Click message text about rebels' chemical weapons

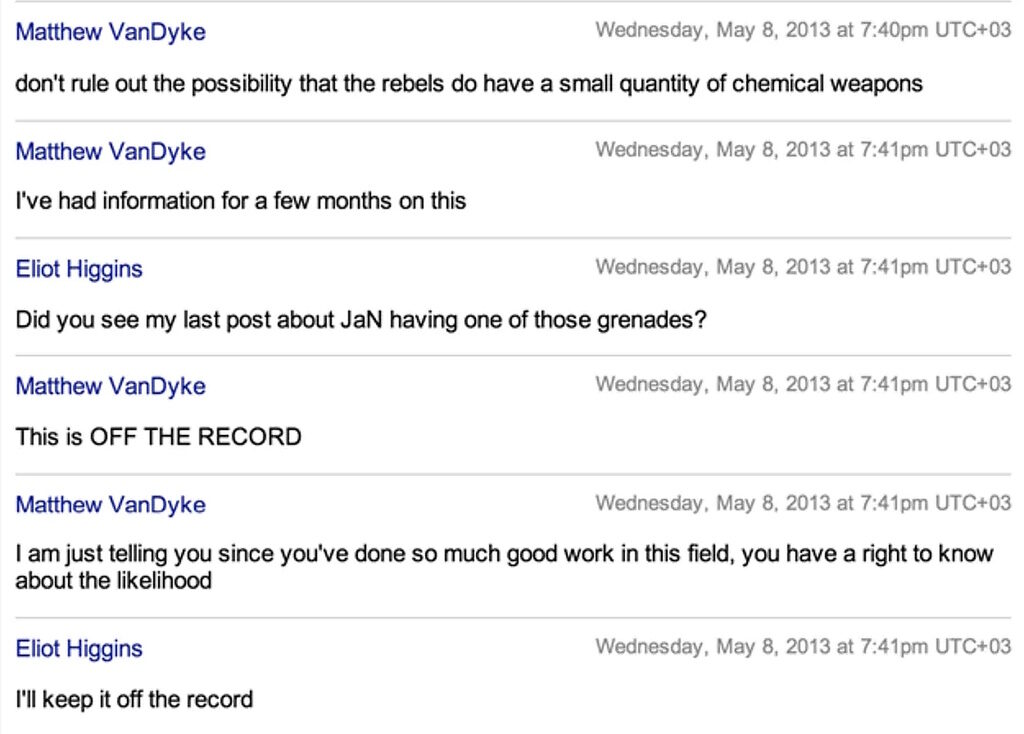click(469, 84)
